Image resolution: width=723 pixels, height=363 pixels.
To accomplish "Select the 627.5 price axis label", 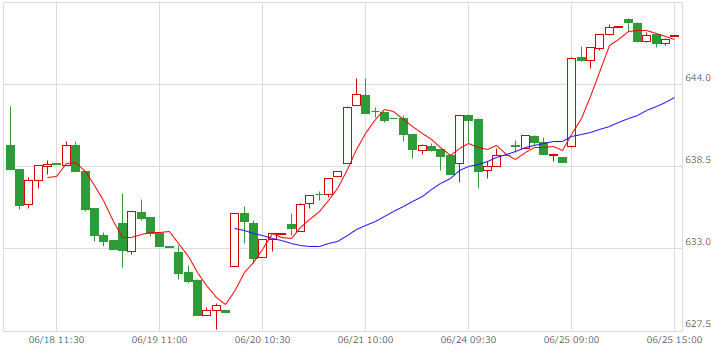I will click(x=698, y=324).
